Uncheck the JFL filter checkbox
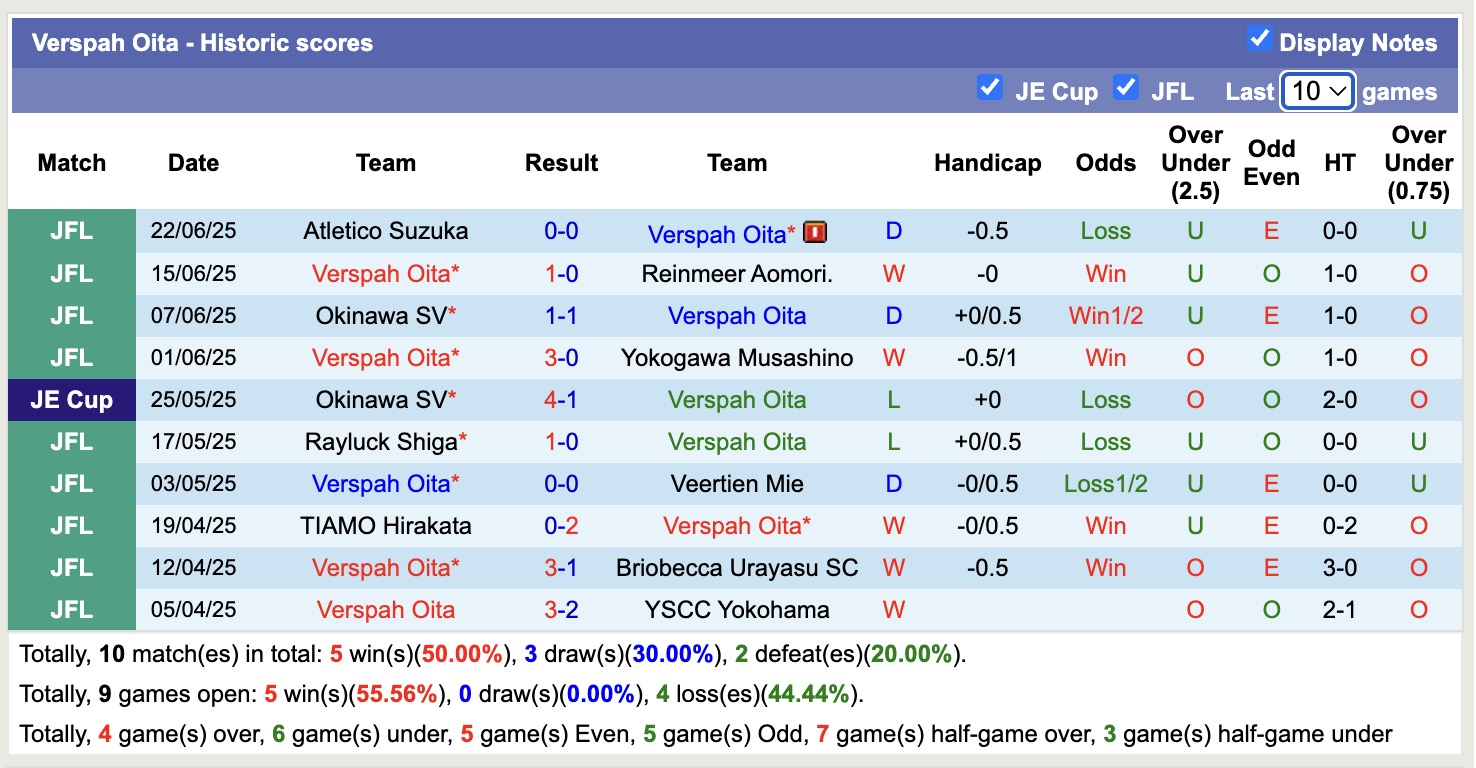The height and width of the screenshot is (768, 1476). coord(1126,88)
